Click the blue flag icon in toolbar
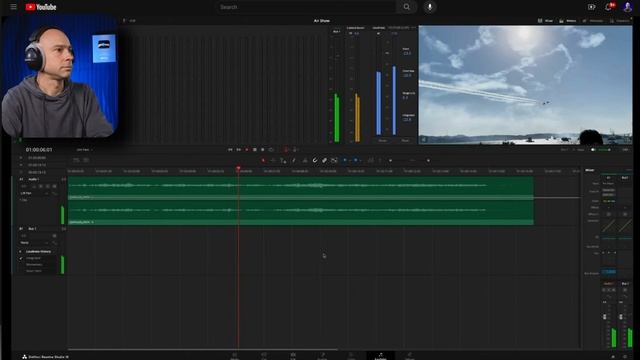 tap(345, 160)
